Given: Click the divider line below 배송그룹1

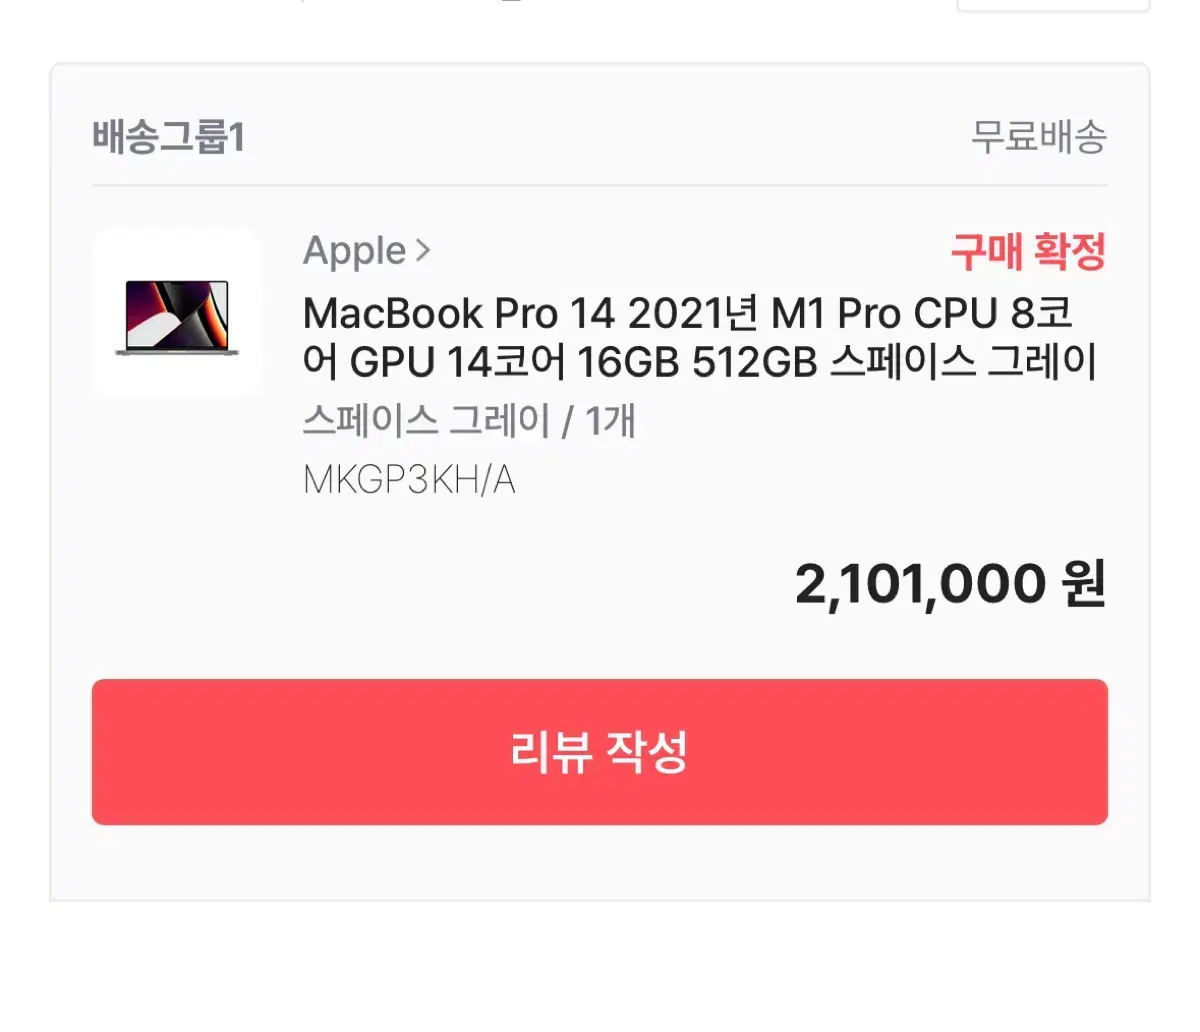Looking at the screenshot, I should (x=600, y=186).
